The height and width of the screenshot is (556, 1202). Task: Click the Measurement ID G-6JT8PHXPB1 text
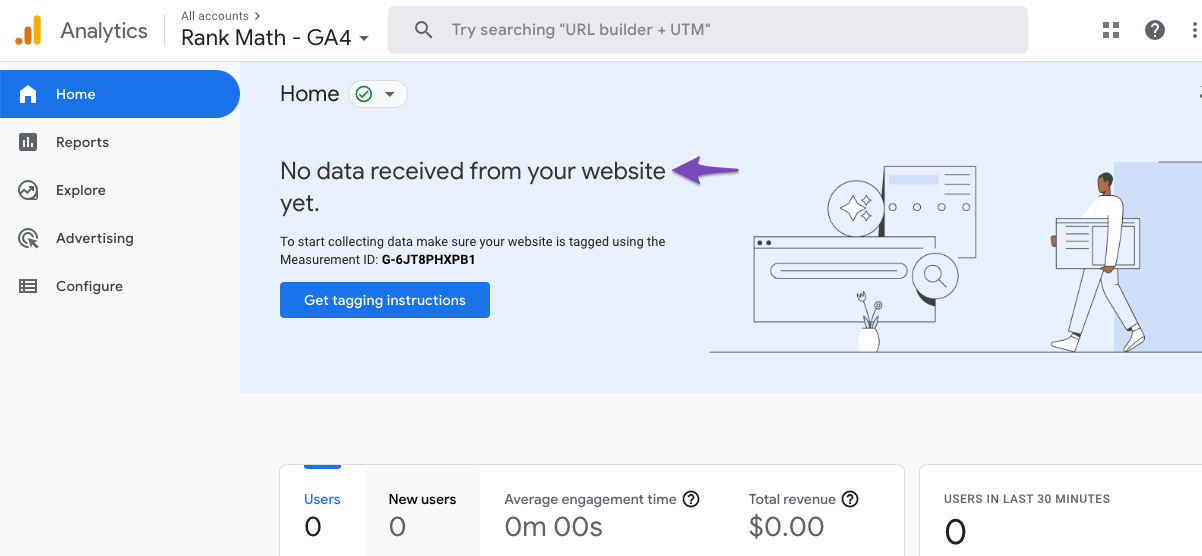428,260
